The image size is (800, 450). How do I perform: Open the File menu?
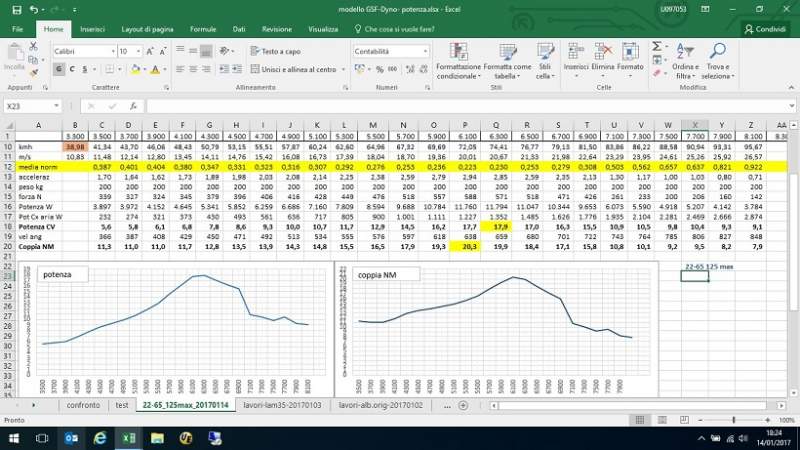tap(18, 29)
